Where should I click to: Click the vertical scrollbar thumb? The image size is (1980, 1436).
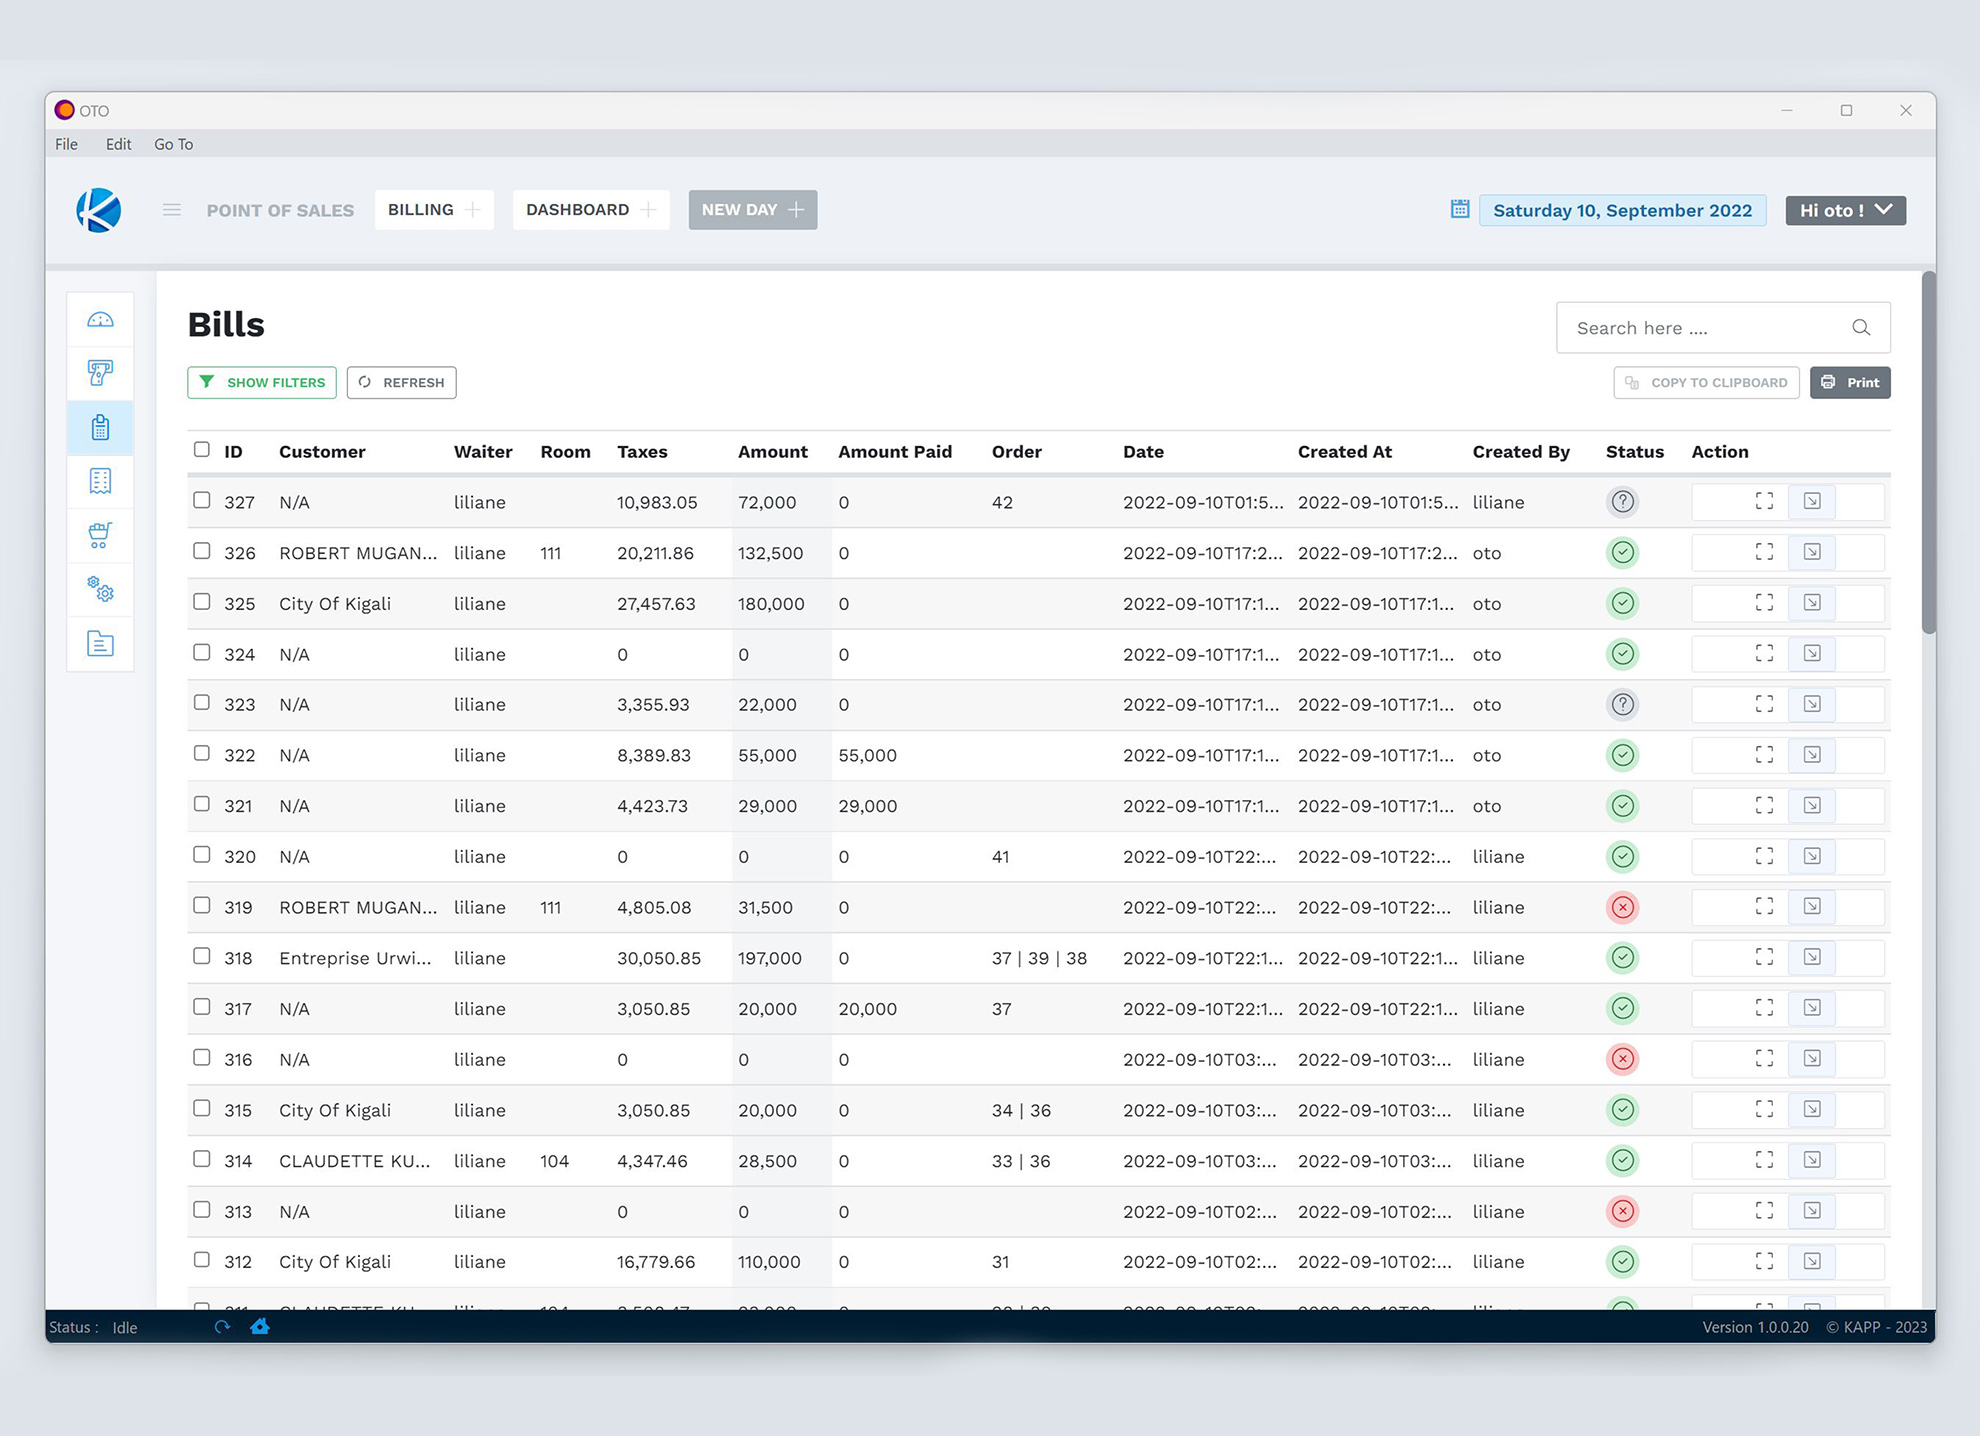click(1928, 452)
